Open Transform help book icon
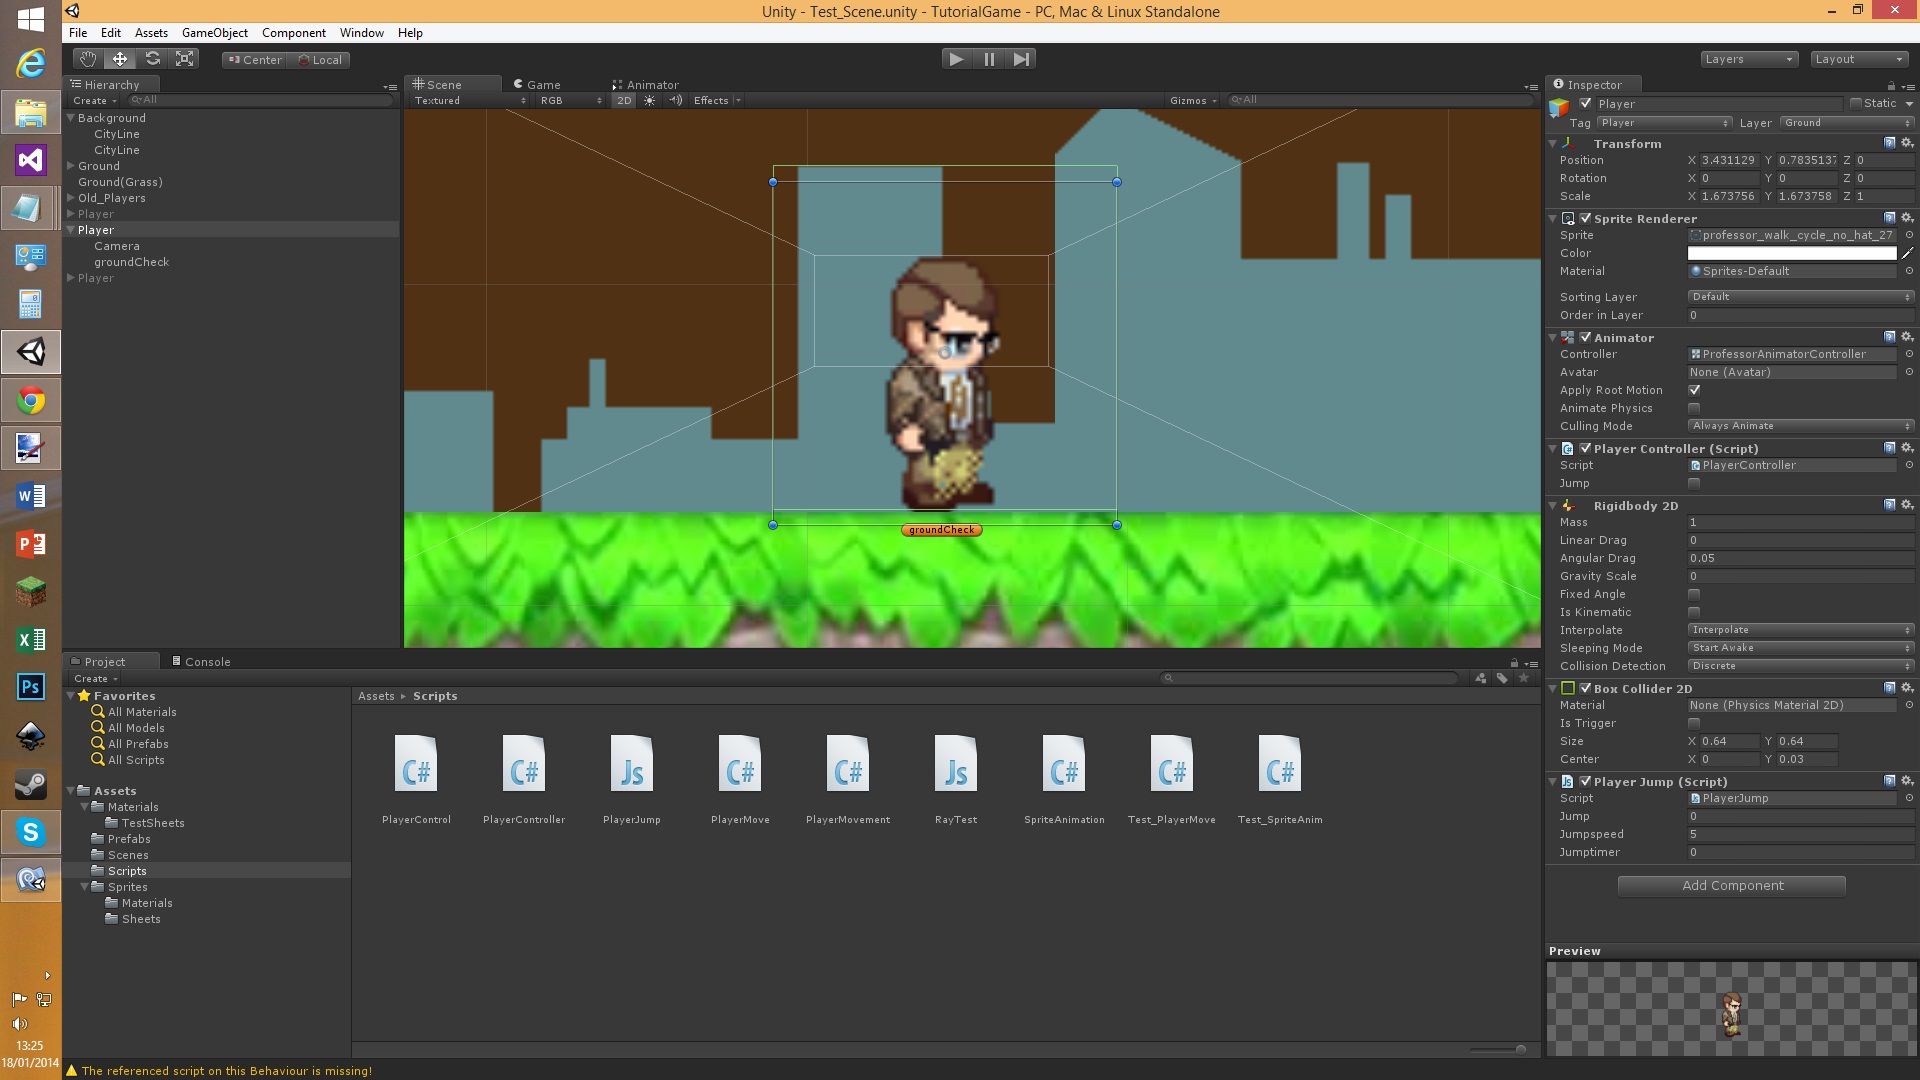 pos(1890,143)
